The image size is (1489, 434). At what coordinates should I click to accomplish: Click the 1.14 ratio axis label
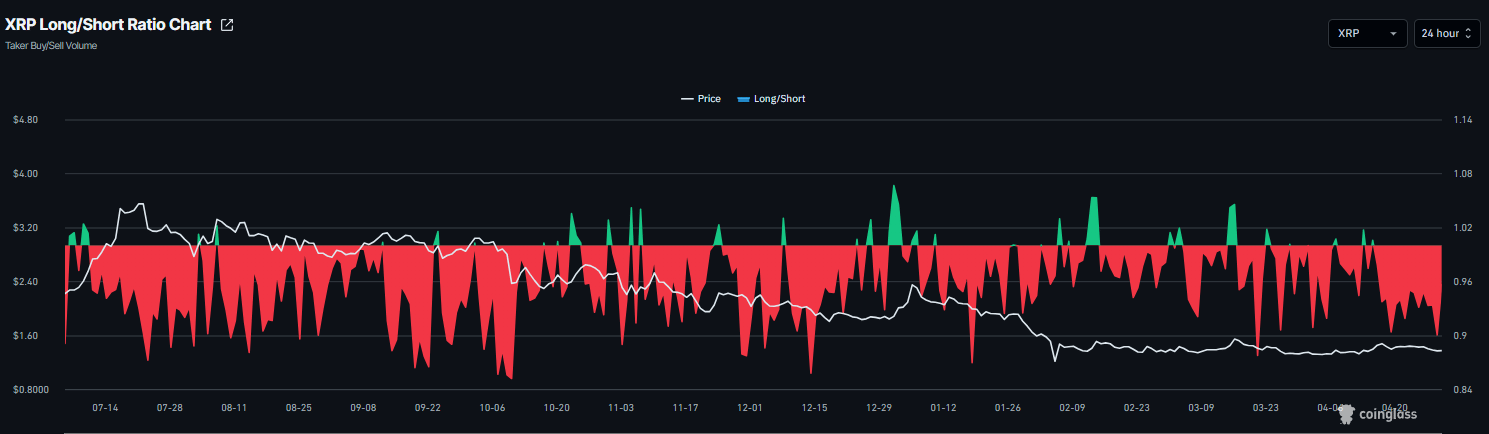click(1463, 120)
